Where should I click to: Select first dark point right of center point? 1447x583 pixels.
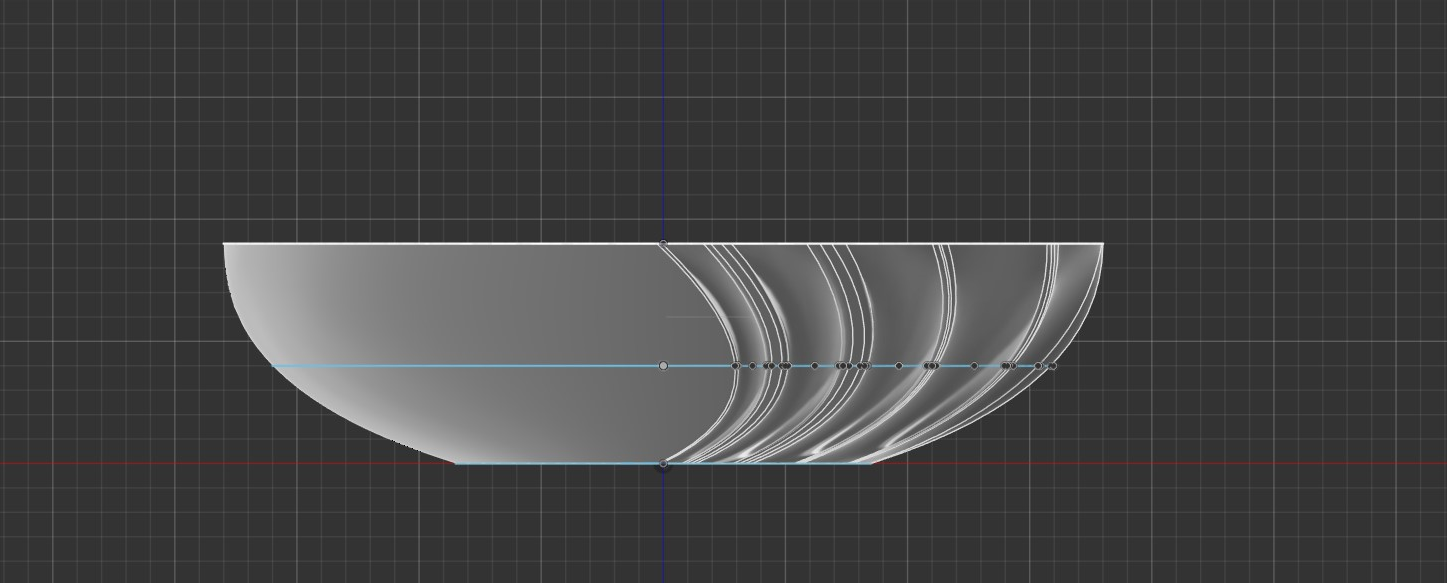point(736,366)
